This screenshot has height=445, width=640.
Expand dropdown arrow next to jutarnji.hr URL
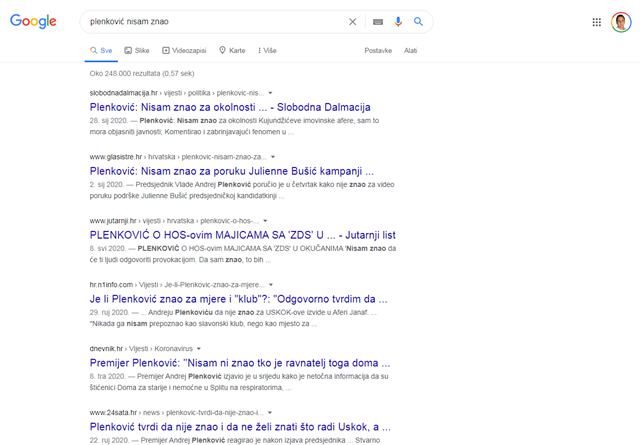pos(266,219)
